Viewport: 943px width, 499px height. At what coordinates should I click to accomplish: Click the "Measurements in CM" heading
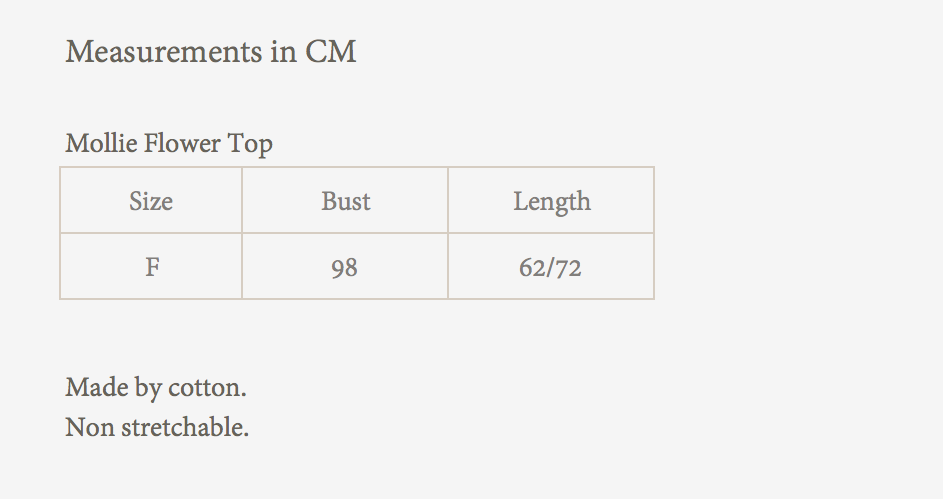211,51
